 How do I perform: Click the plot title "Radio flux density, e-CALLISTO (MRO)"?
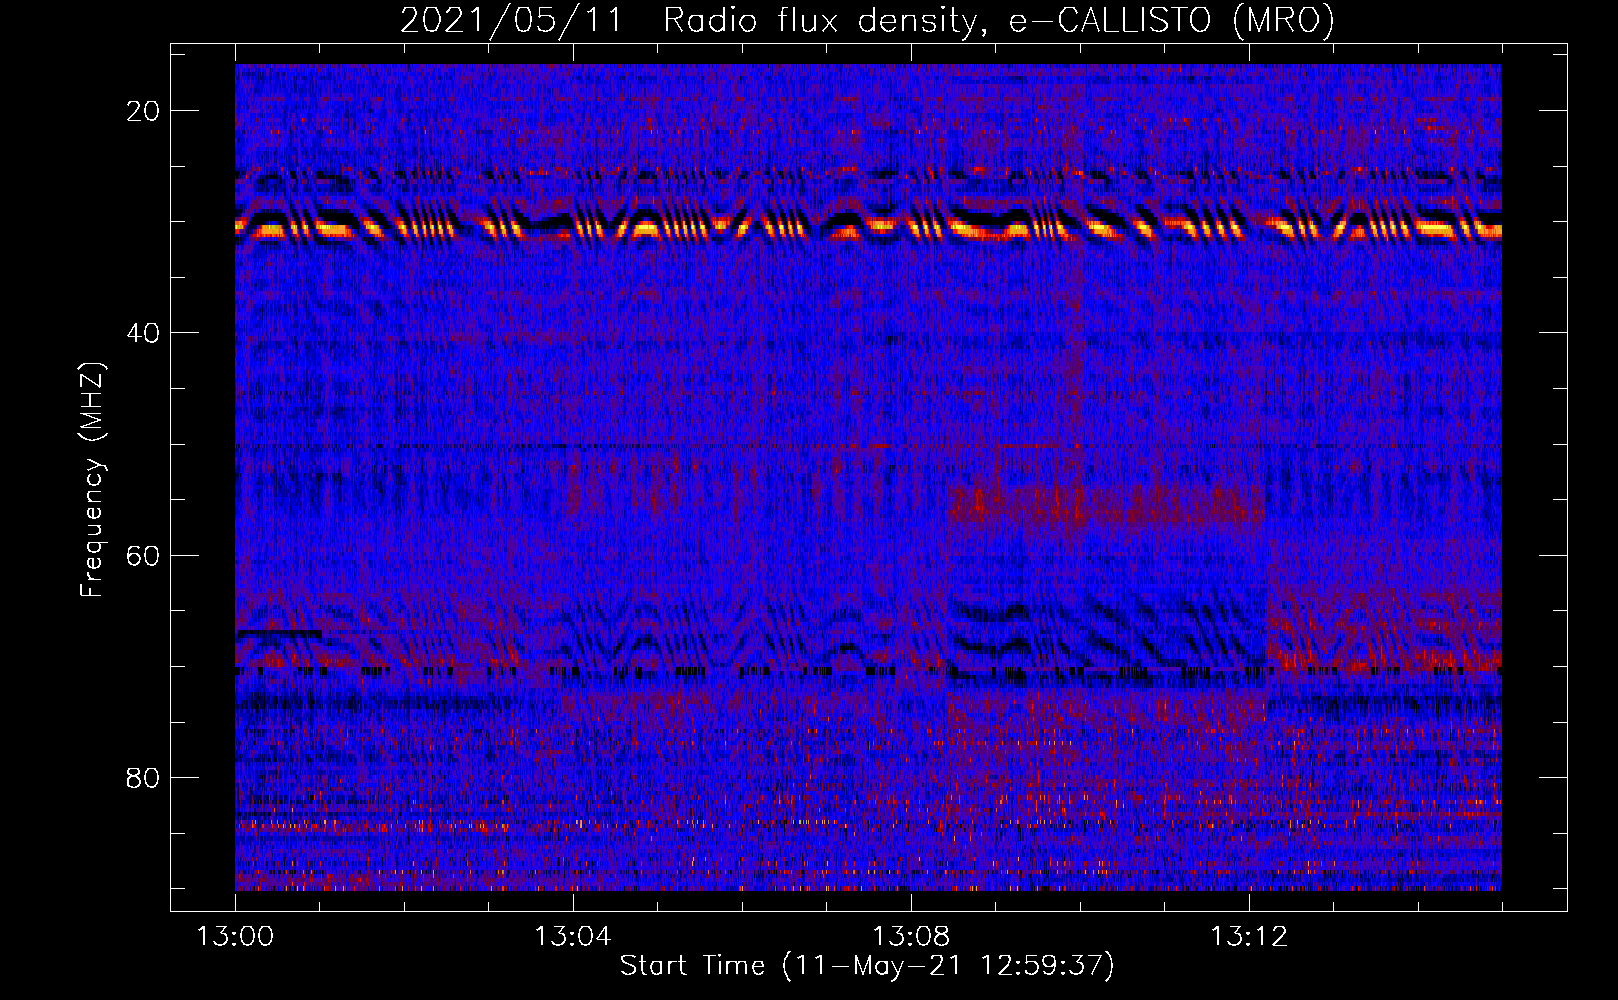(x=999, y=20)
